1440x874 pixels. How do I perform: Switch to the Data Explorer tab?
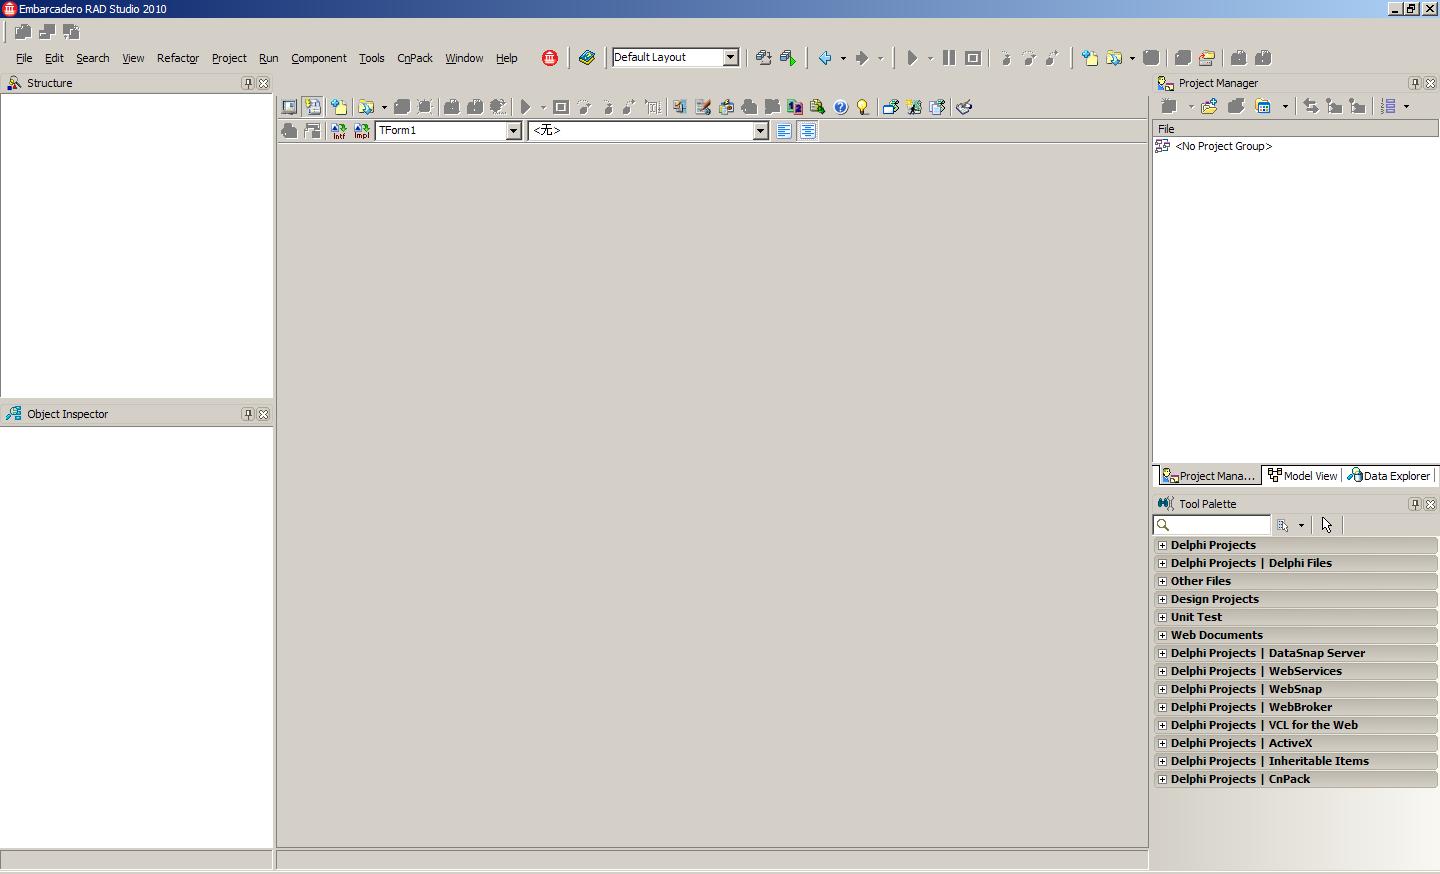pos(1389,476)
